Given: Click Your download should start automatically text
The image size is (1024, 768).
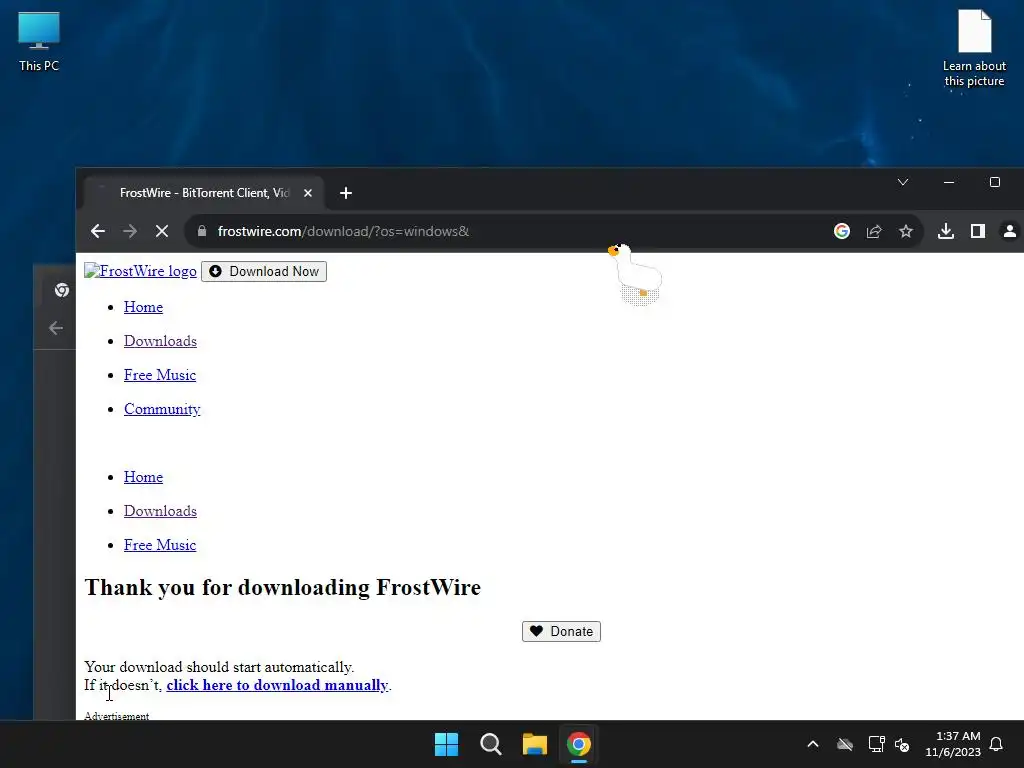Looking at the screenshot, I should (219, 667).
